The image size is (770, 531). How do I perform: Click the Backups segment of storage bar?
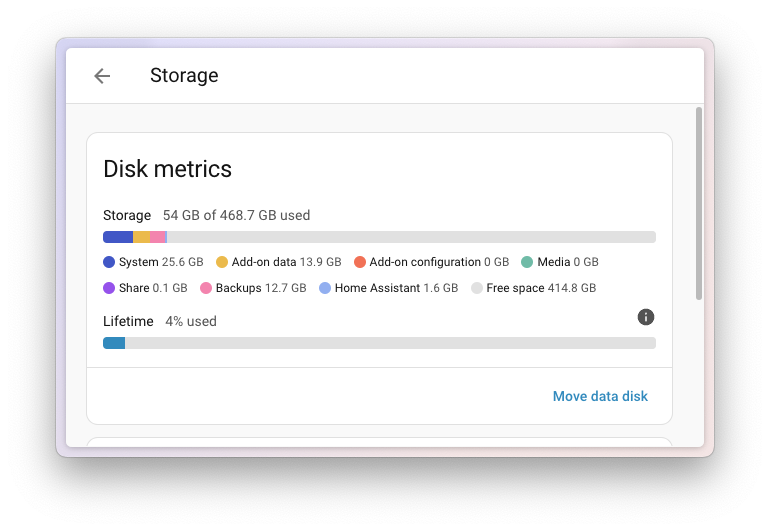(158, 237)
